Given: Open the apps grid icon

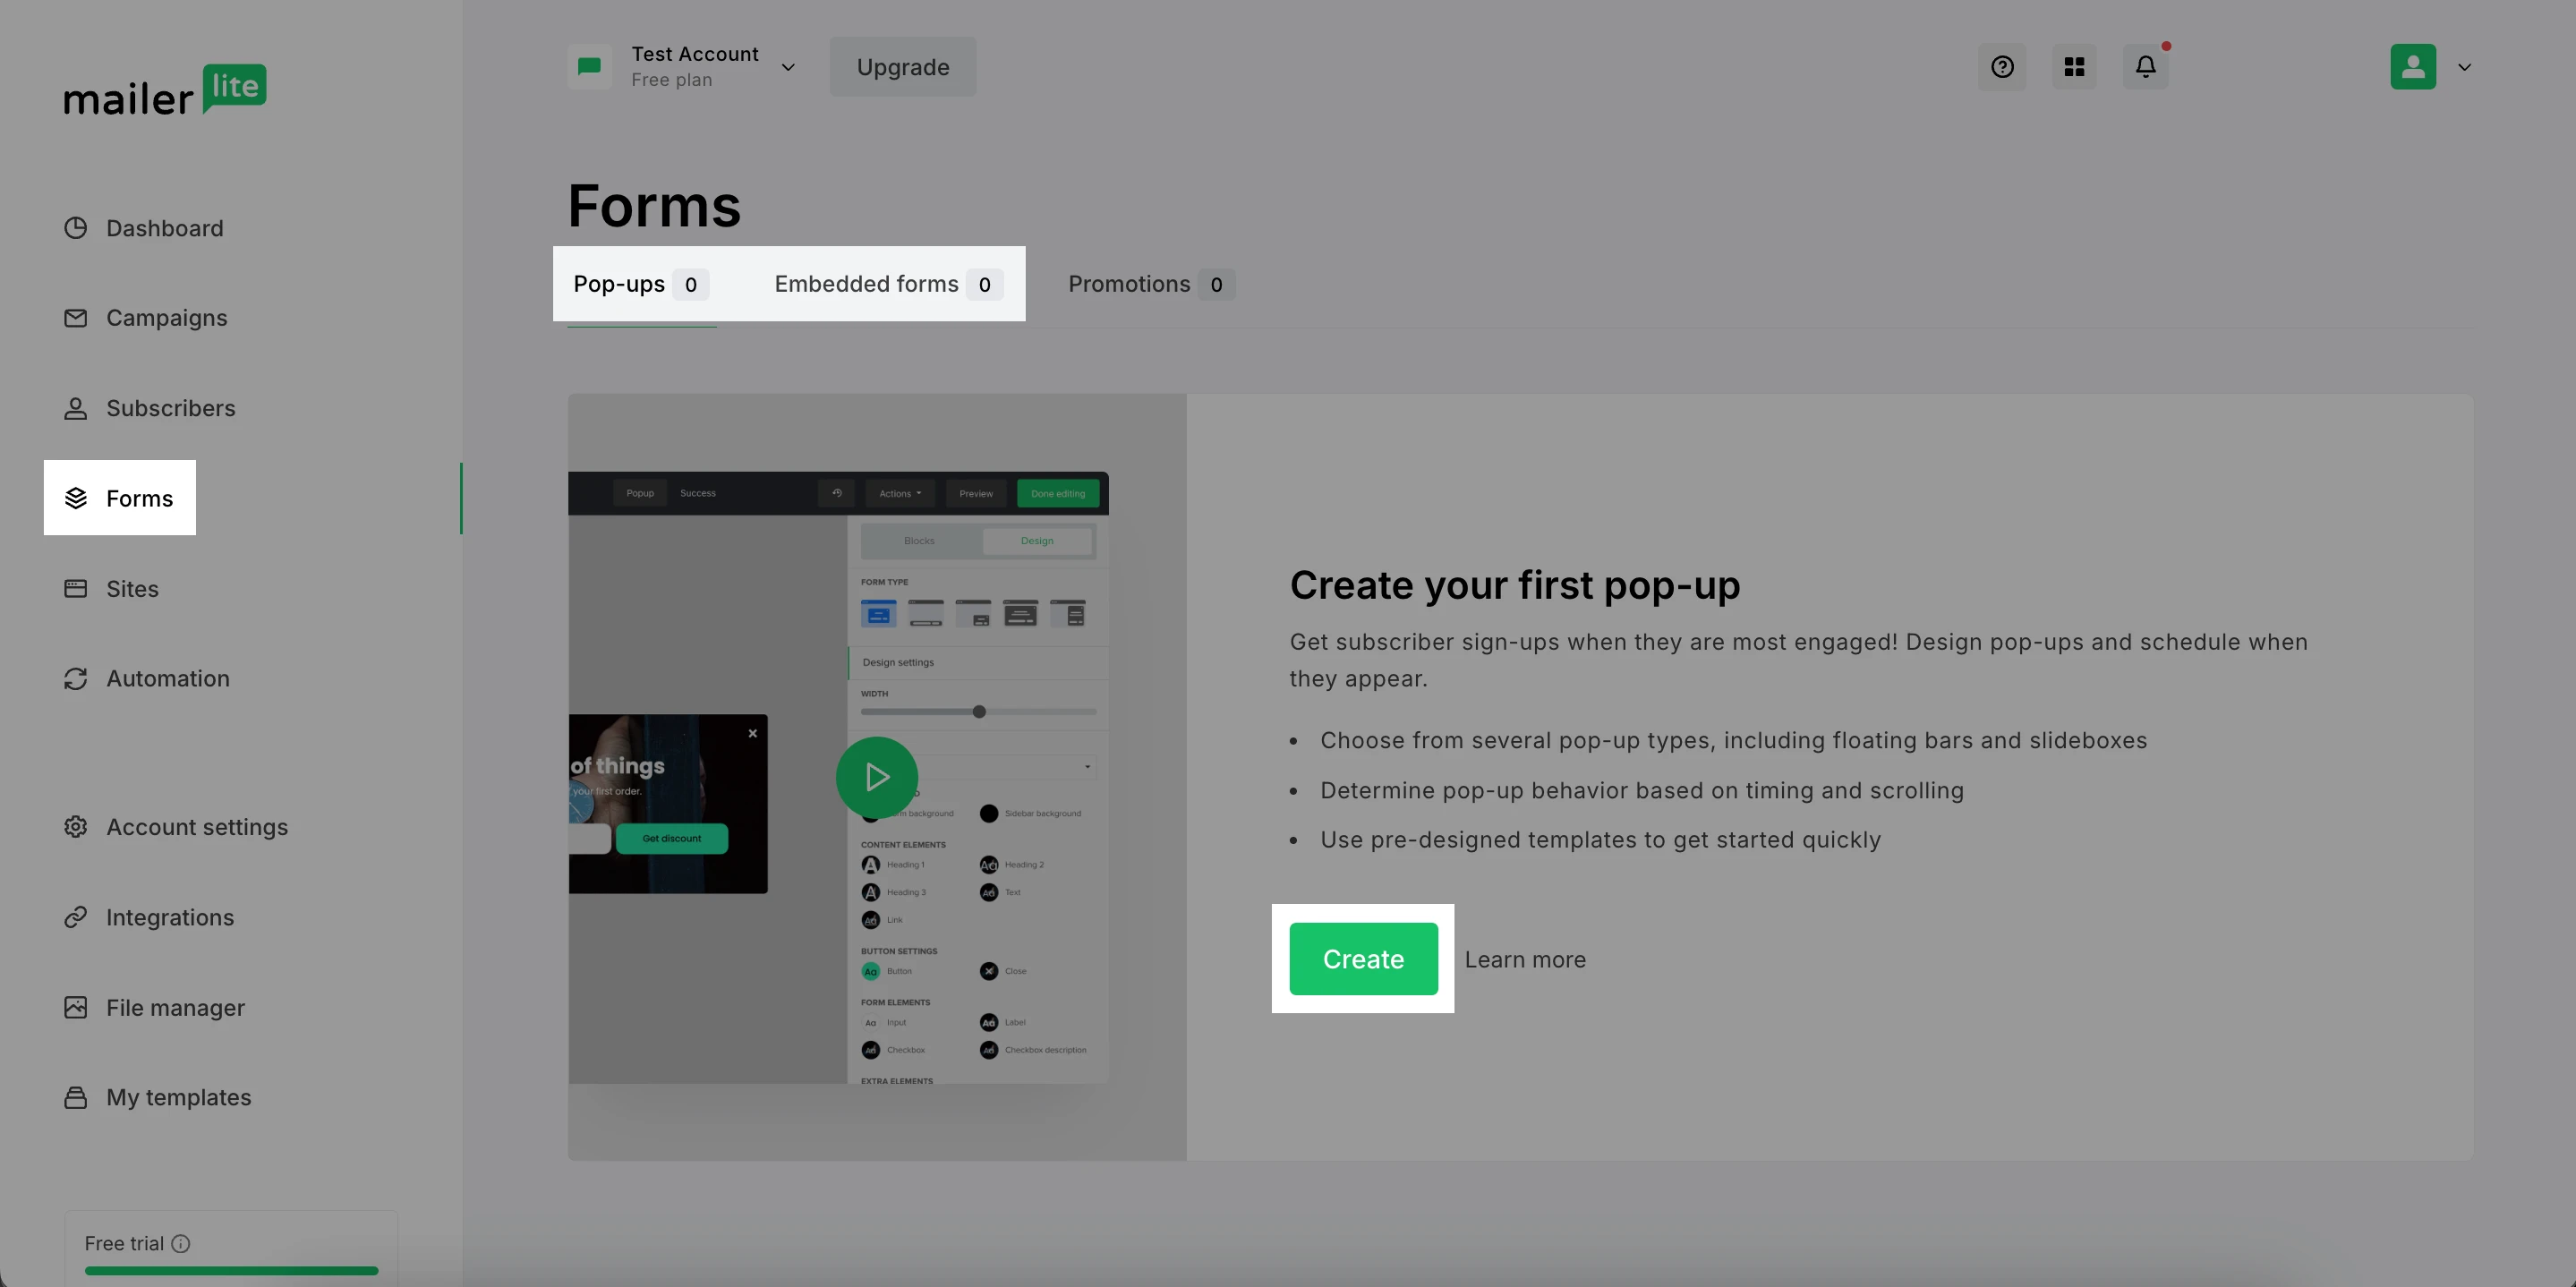Looking at the screenshot, I should pyautogui.click(x=2074, y=67).
